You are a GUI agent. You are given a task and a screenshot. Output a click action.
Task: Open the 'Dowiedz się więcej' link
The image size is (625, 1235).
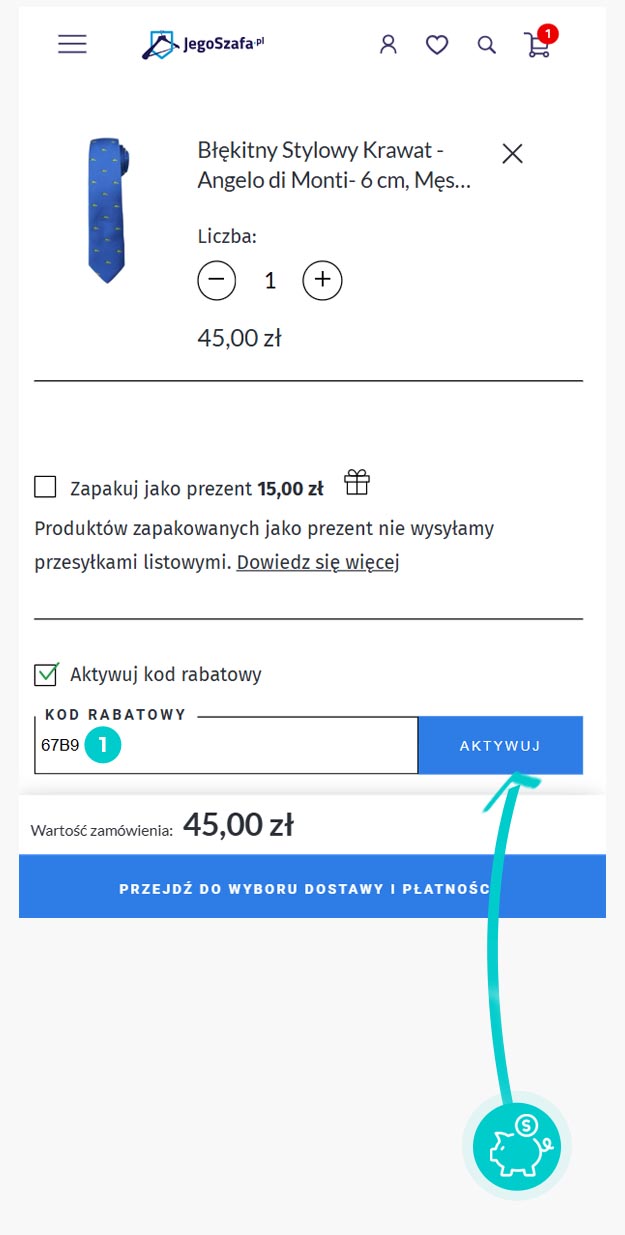[x=318, y=562]
